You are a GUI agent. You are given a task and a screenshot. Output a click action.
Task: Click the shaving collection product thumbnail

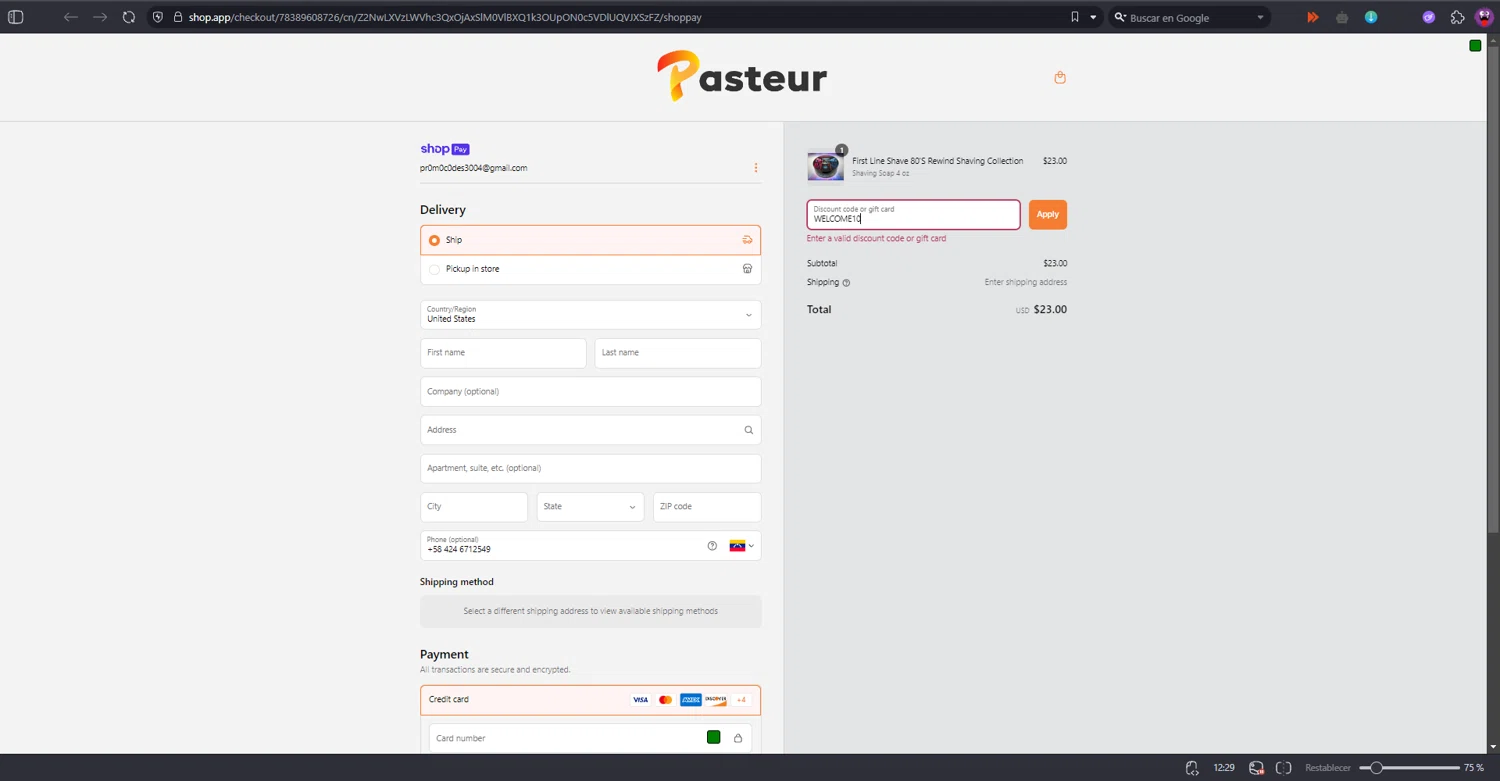click(x=826, y=167)
